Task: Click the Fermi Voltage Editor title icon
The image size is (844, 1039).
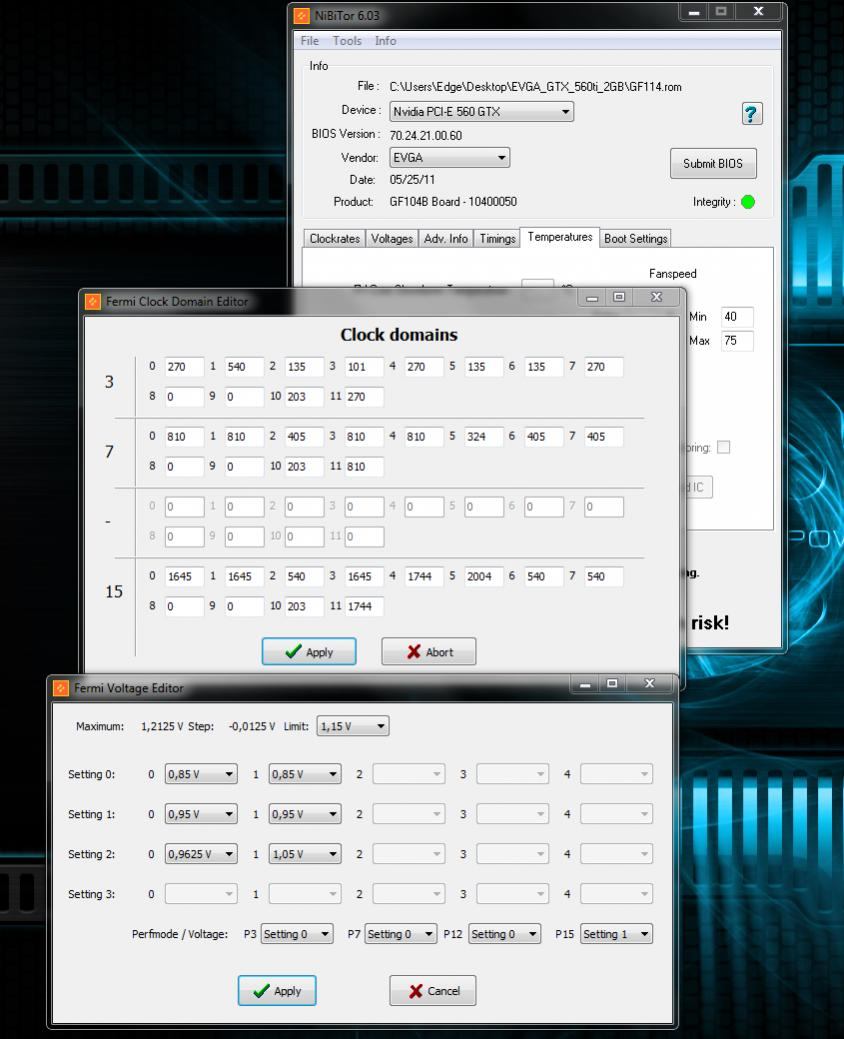Action: tap(61, 688)
